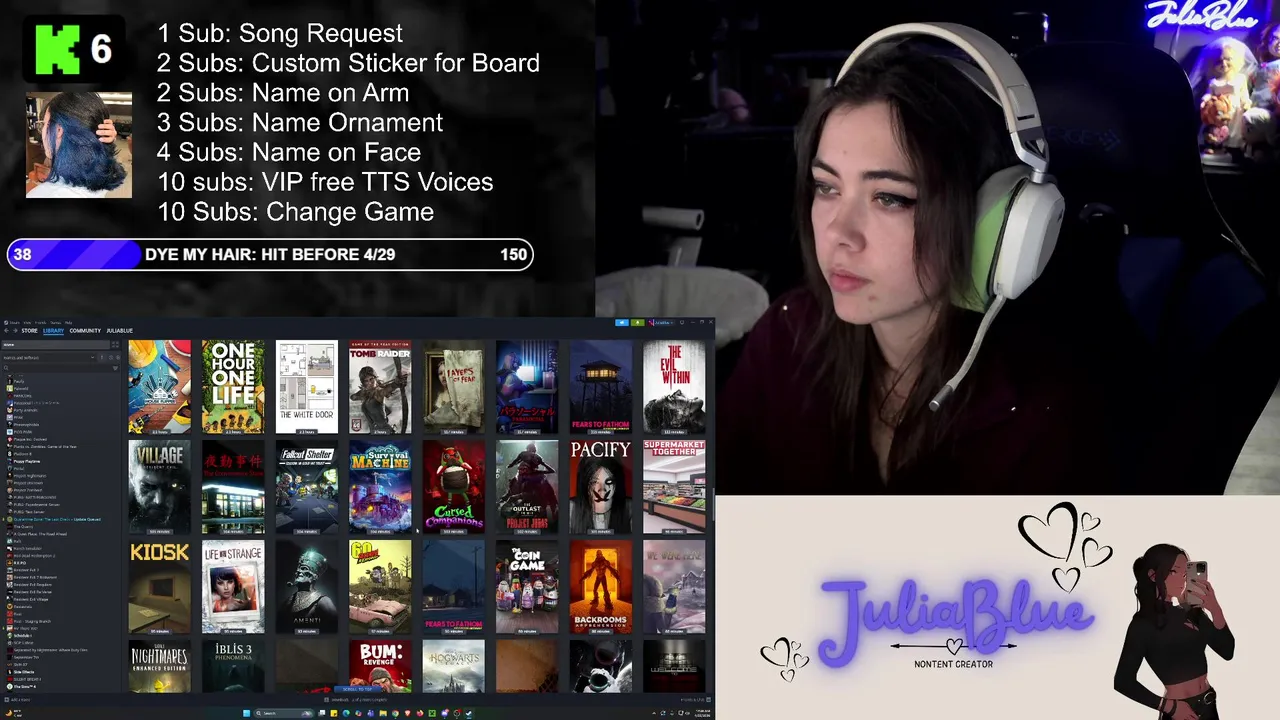Select Quarantine Zone: The Last Check entry
The image size is (1280, 720).
(x=55, y=519)
